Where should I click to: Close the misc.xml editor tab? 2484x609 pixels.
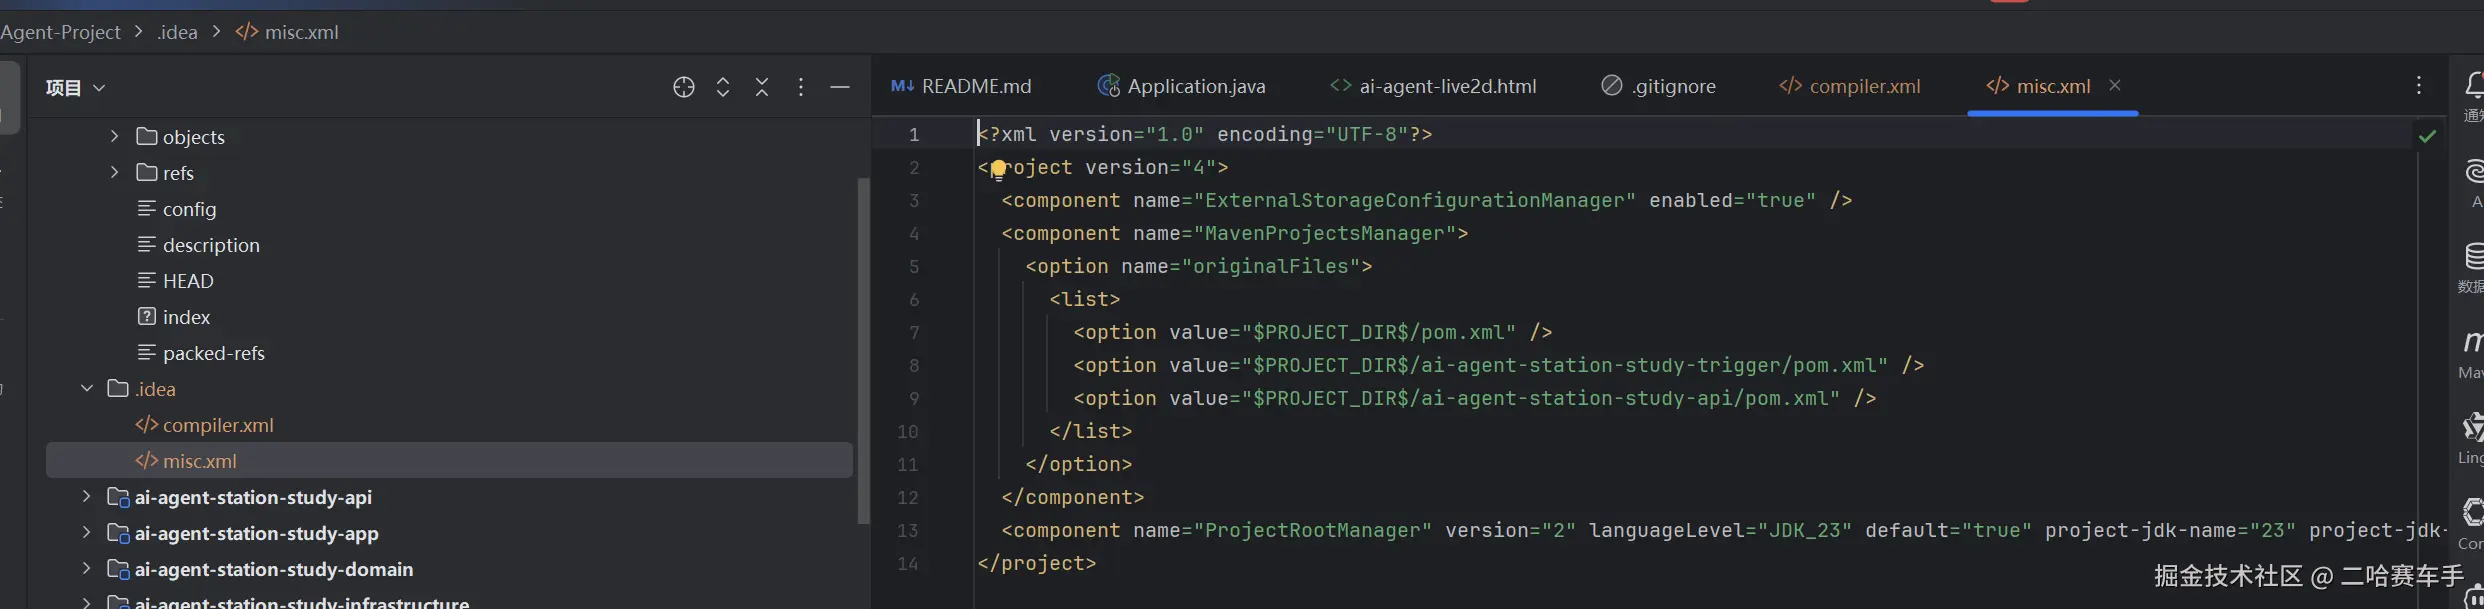pyautogui.click(x=2115, y=86)
